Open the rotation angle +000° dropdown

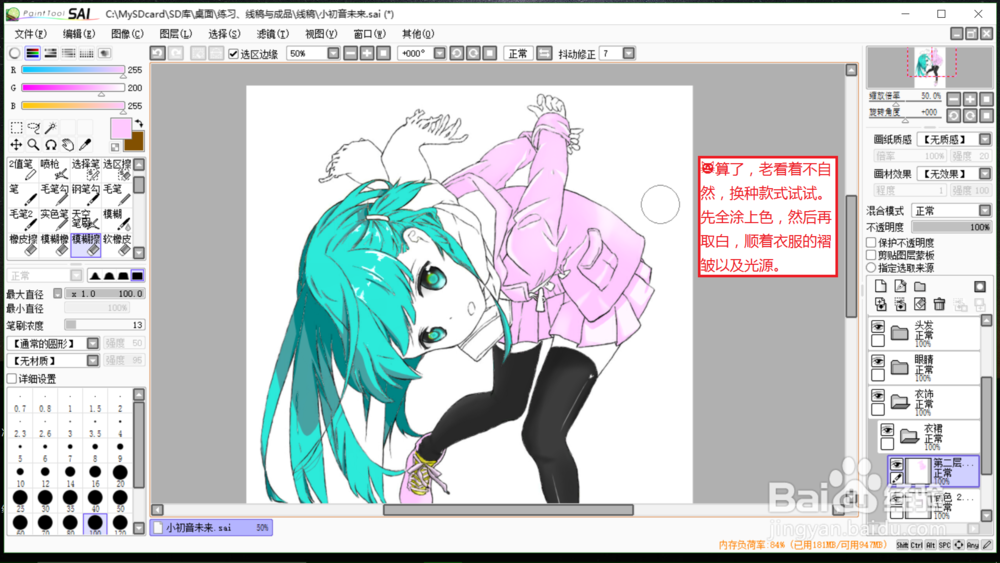pos(439,54)
